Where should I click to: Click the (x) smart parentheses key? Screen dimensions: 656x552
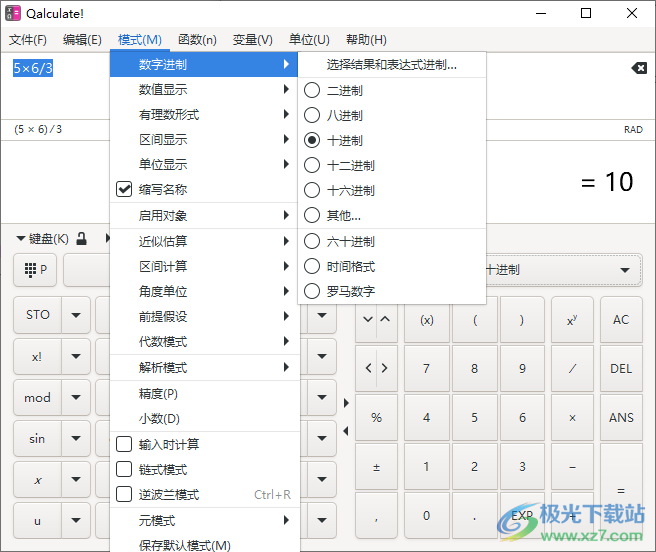pos(427,320)
